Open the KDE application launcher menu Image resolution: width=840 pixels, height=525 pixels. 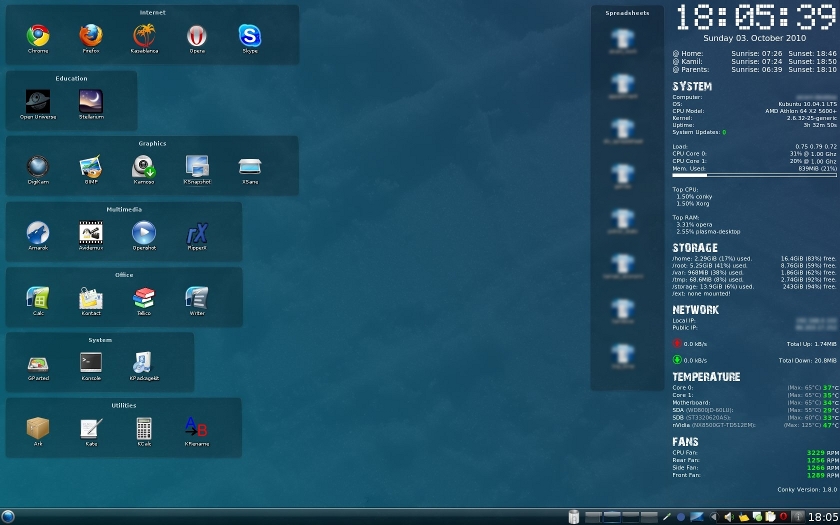(8, 517)
